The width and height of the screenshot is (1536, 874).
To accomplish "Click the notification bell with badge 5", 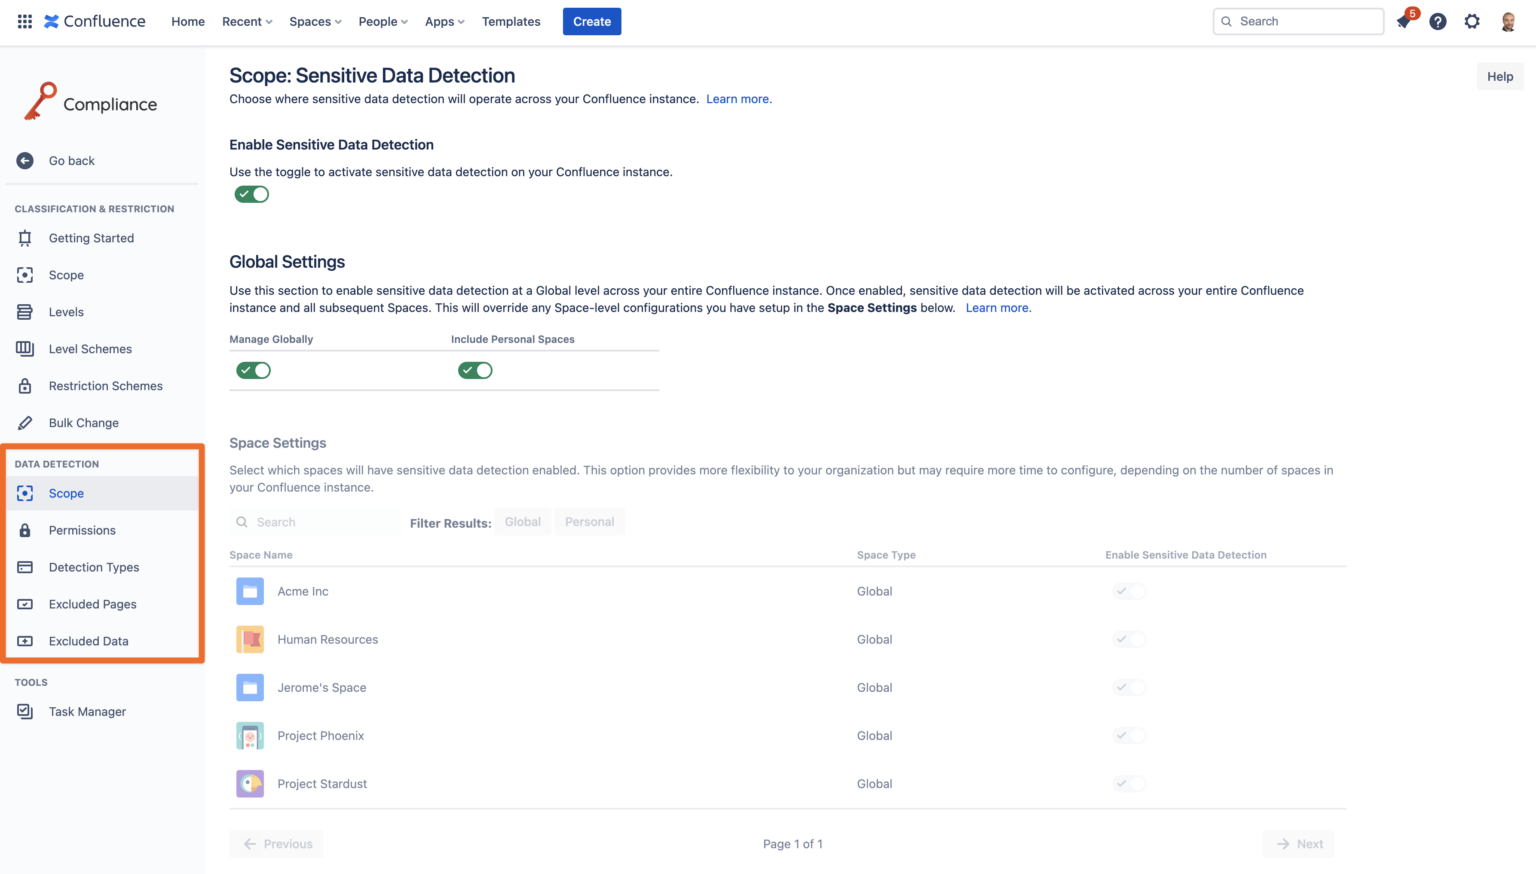I will tap(1403, 21).
